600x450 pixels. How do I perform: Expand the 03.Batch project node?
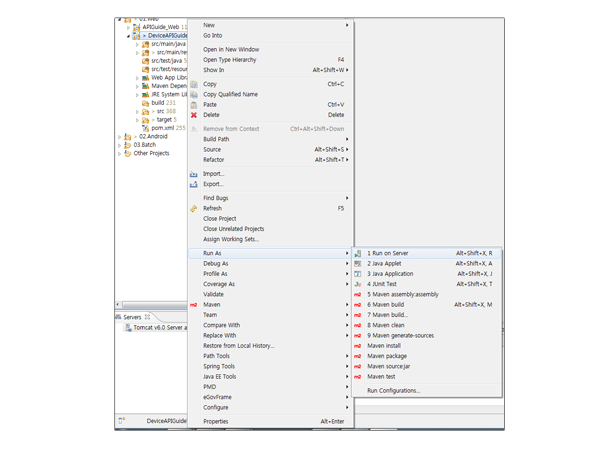pos(120,145)
